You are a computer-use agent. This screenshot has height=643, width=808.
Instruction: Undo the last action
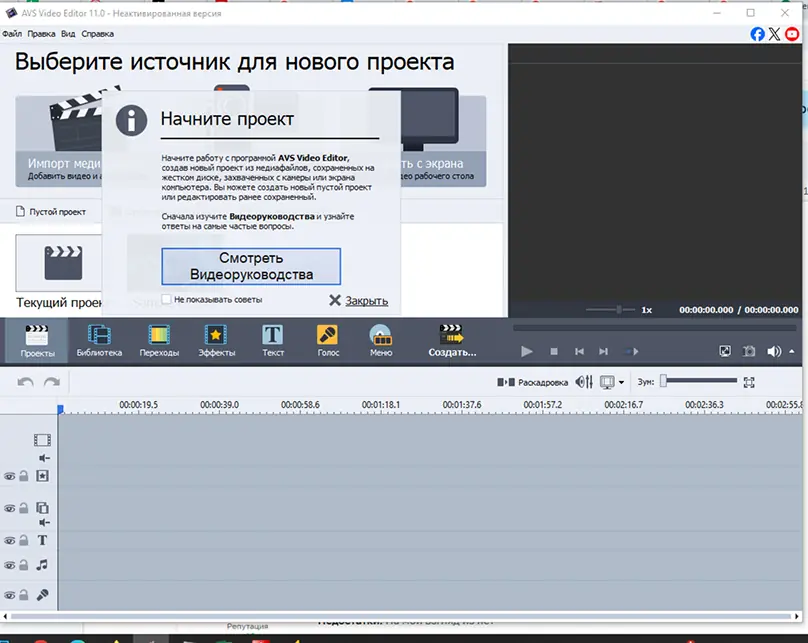[x=25, y=382]
